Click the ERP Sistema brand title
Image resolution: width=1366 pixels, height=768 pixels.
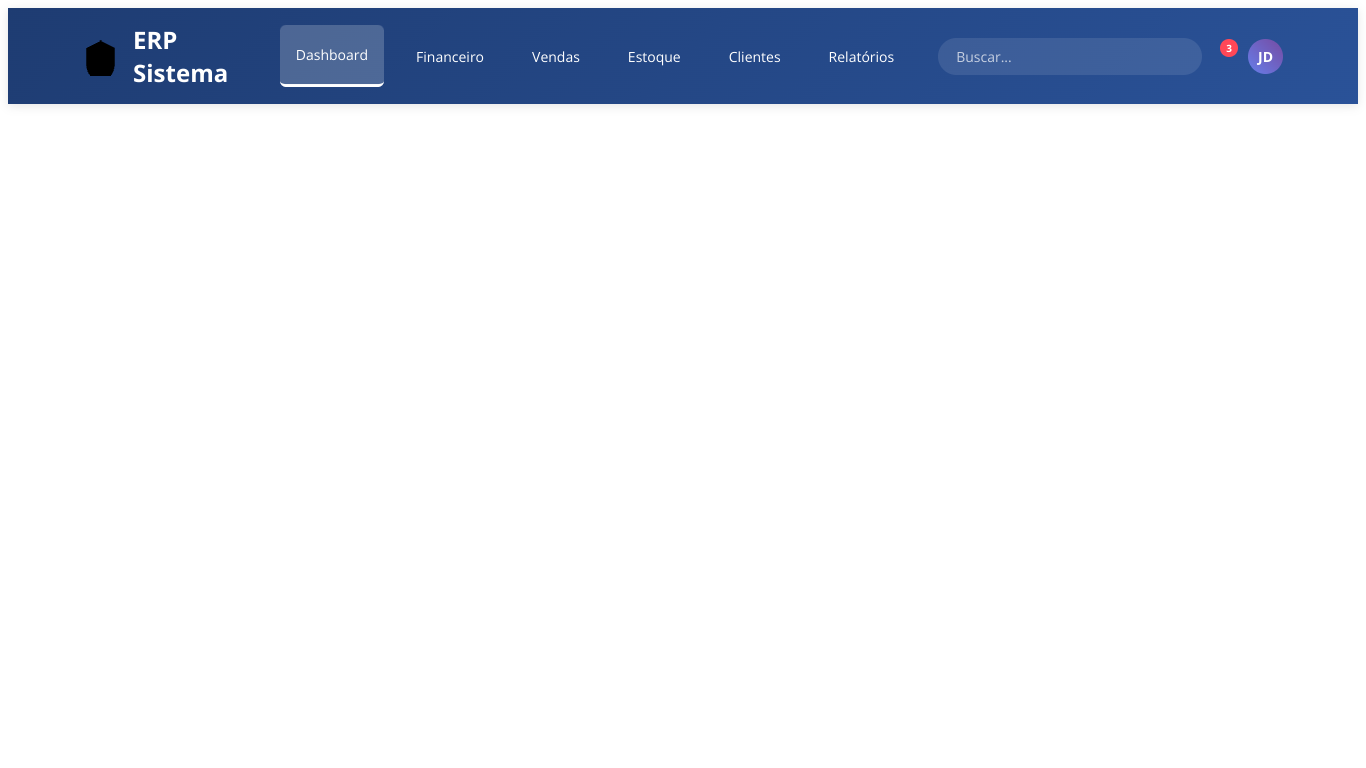pyautogui.click(x=180, y=57)
